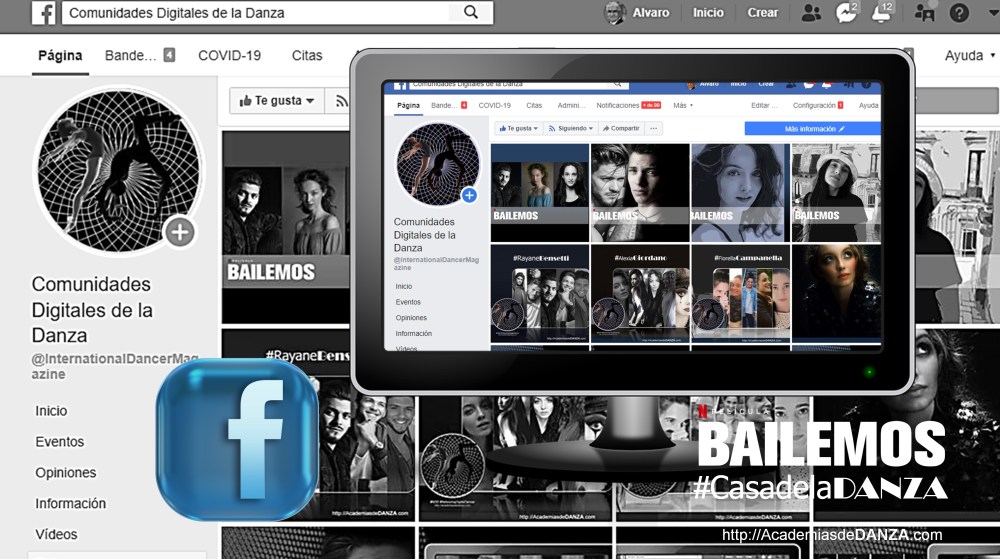Click Inicio in the monitor's left sidebar
The image size is (1000, 559).
[404, 287]
